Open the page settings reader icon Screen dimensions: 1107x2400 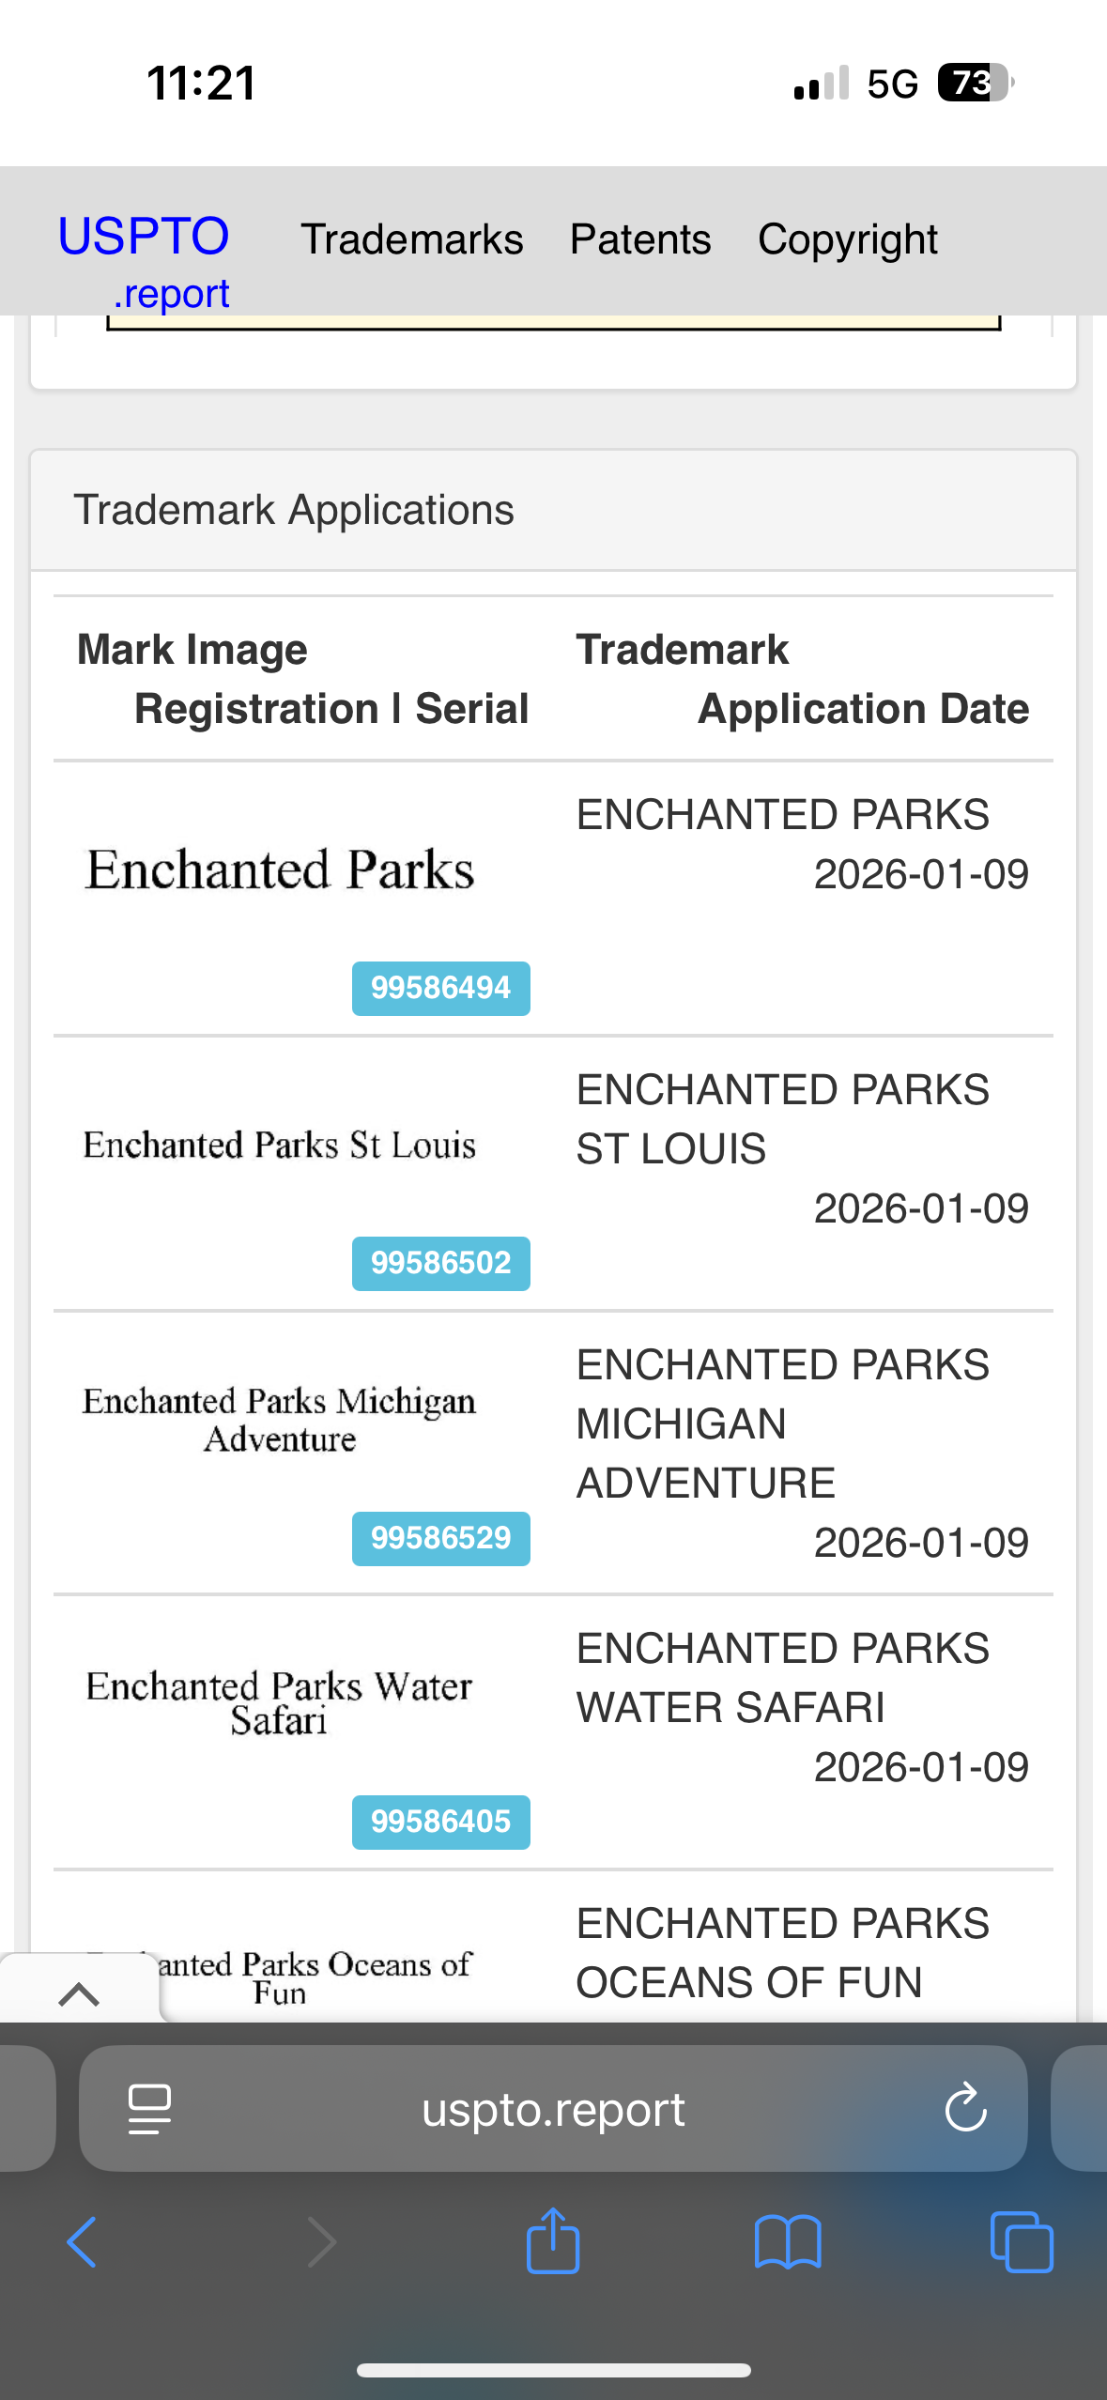tap(150, 2108)
